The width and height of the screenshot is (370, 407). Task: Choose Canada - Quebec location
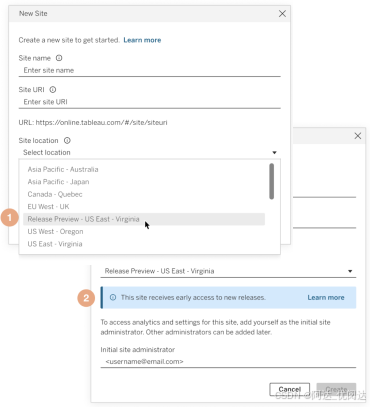point(144,194)
